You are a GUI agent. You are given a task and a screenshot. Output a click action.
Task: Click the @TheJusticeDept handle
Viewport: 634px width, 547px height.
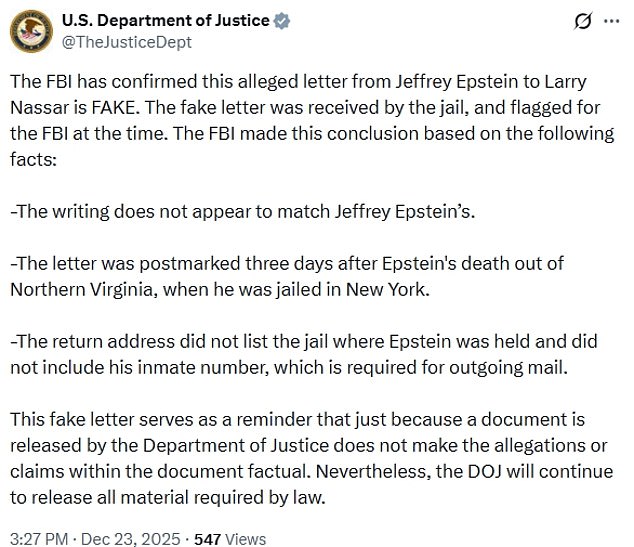127,42
